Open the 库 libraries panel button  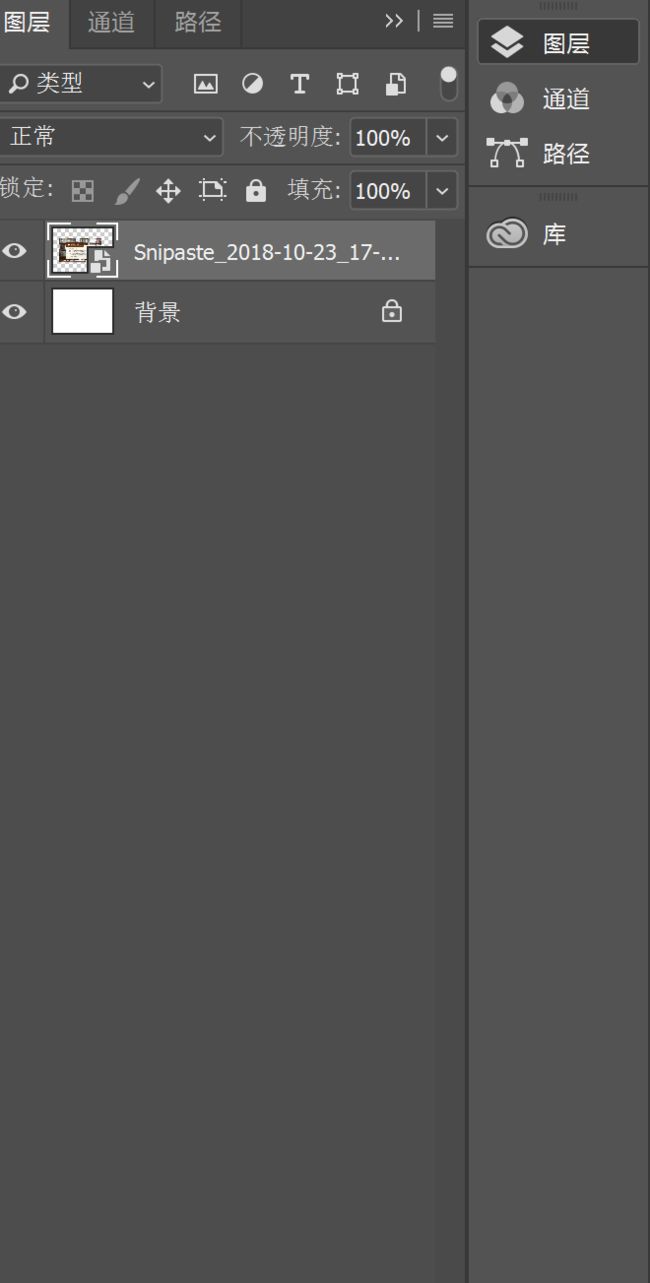(558, 235)
